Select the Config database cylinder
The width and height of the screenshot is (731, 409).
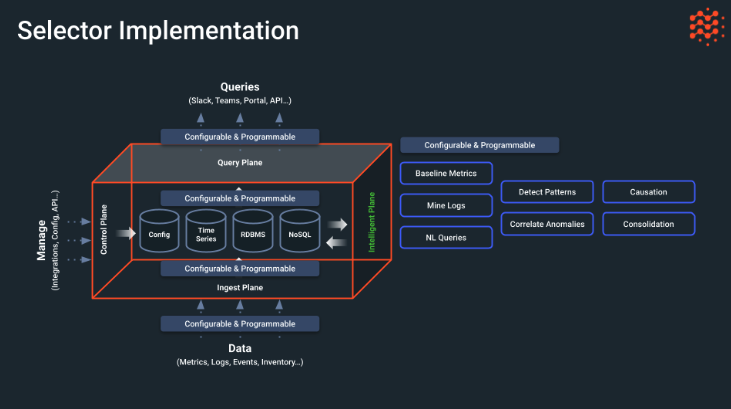(x=159, y=231)
